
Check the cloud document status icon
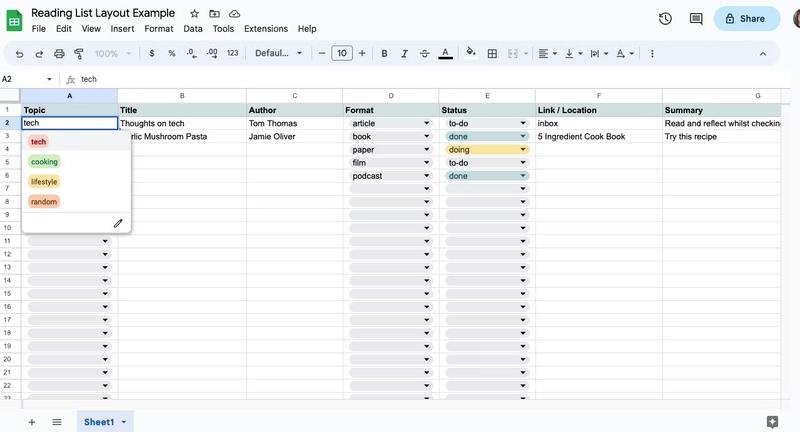234,14
